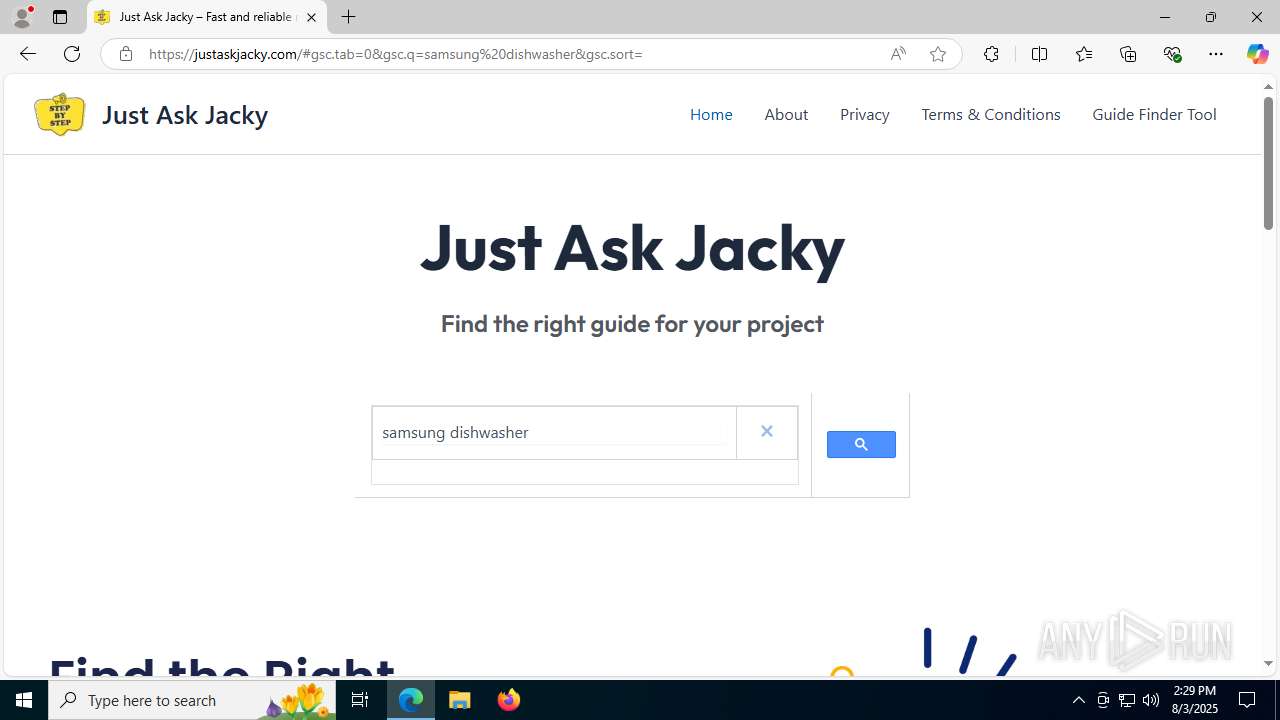The height and width of the screenshot is (720, 1280).
Task: Open Settings and more menu
Action: pyautogui.click(x=1216, y=54)
